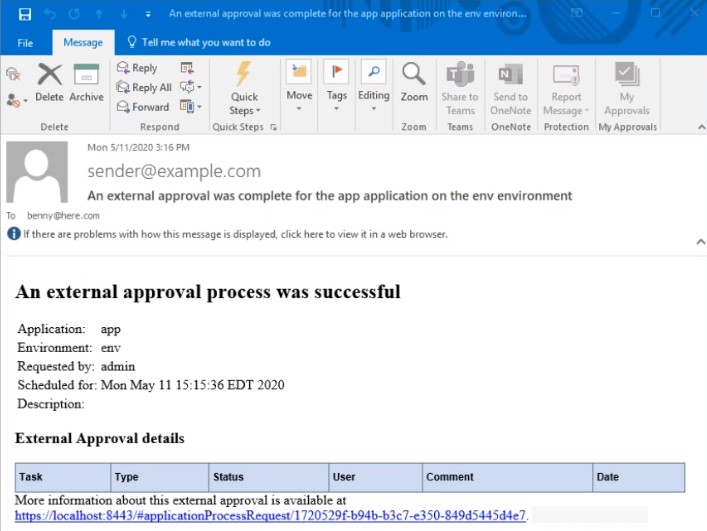Open the IM reply dropdown
The image size is (707, 531).
coord(190,87)
